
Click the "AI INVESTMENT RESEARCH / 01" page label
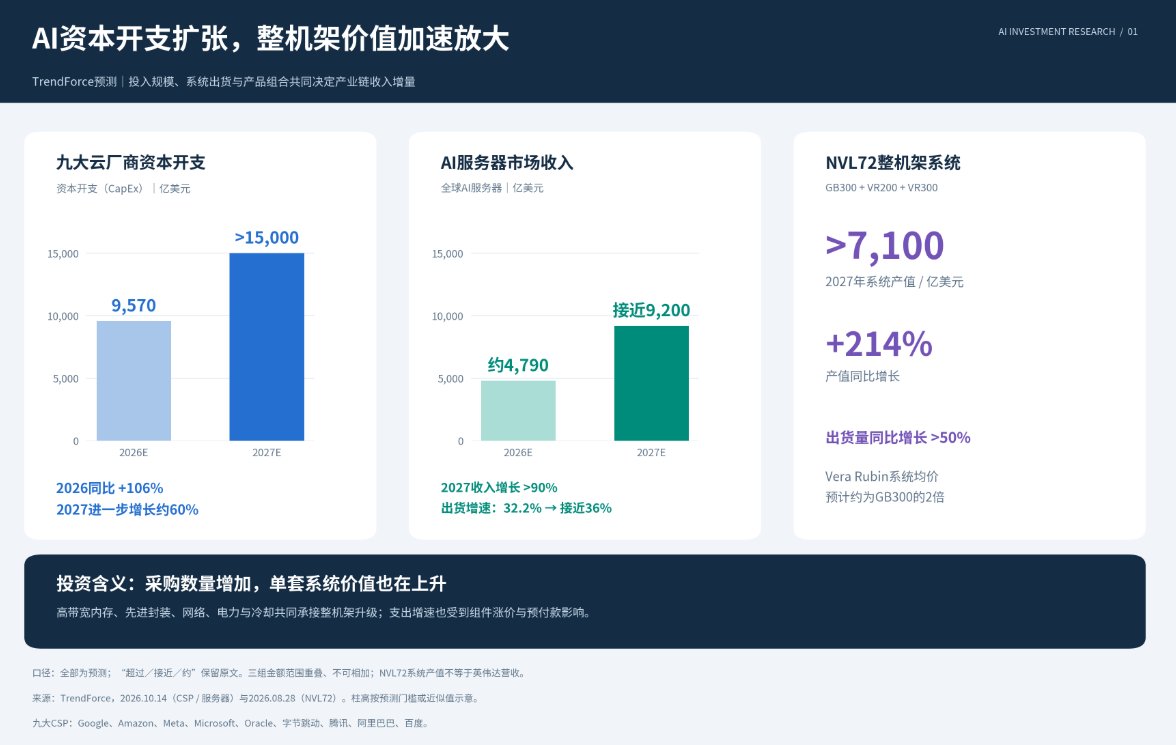point(1067,32)
